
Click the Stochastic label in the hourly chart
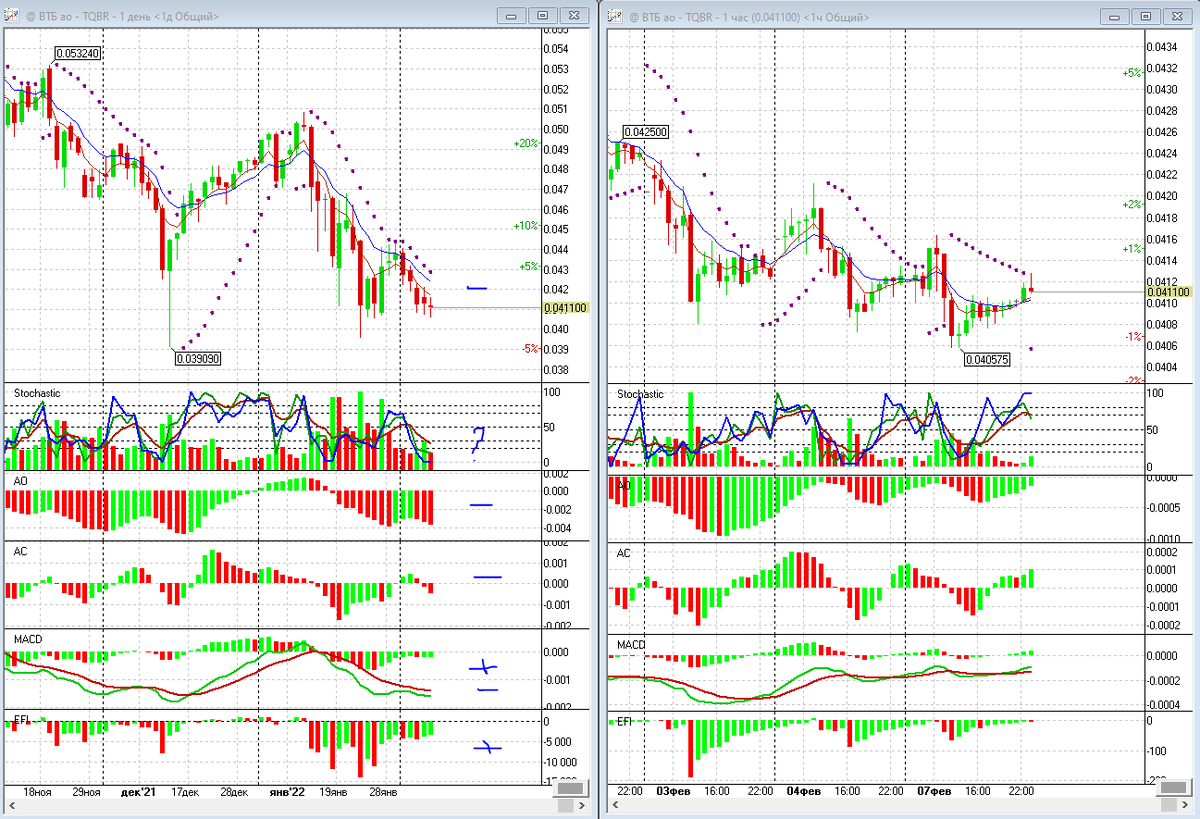(x=640, y=394)
